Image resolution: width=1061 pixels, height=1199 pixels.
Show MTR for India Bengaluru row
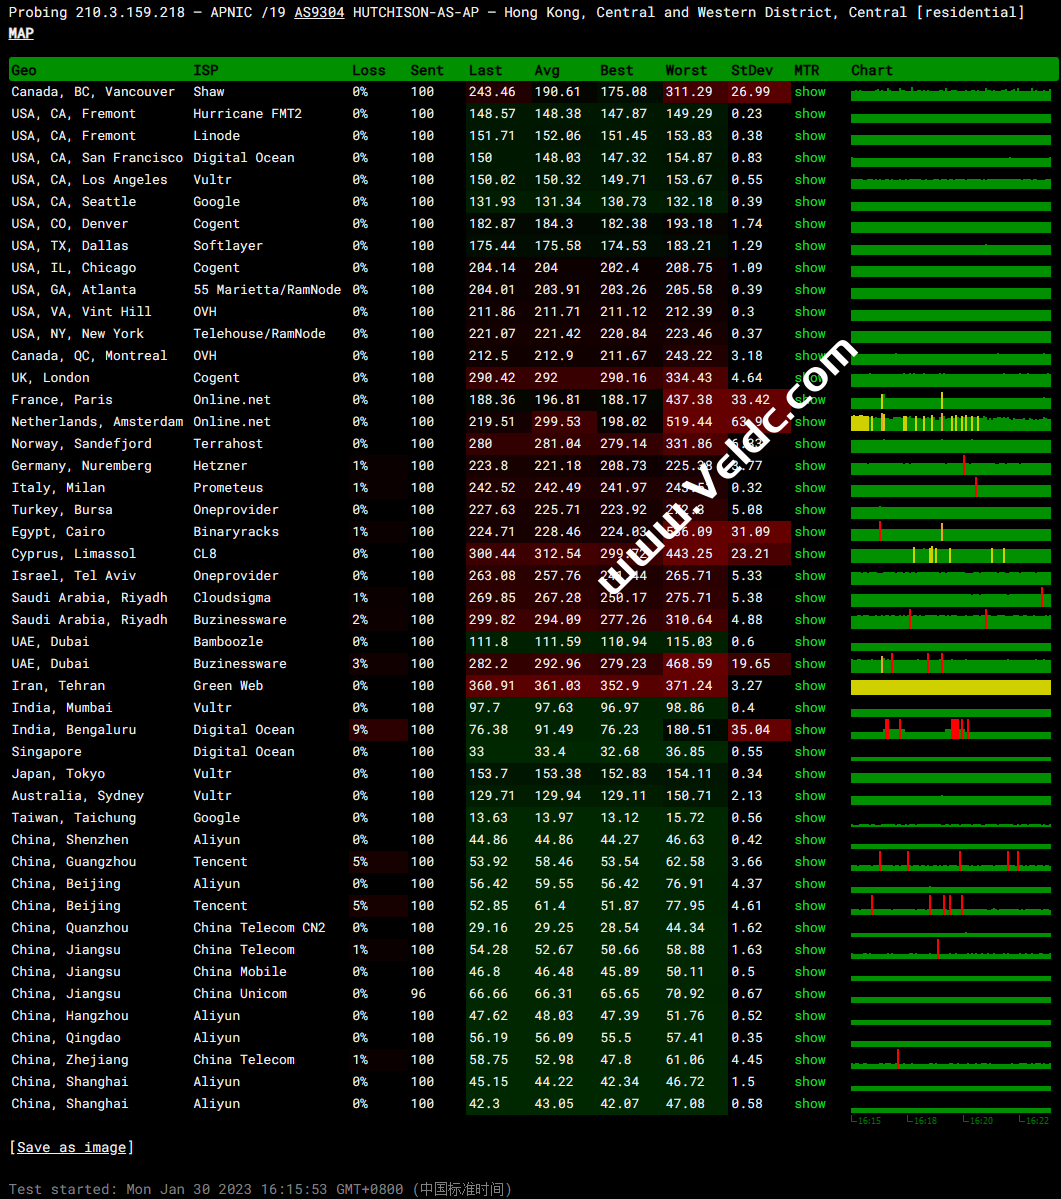point(810,730)
